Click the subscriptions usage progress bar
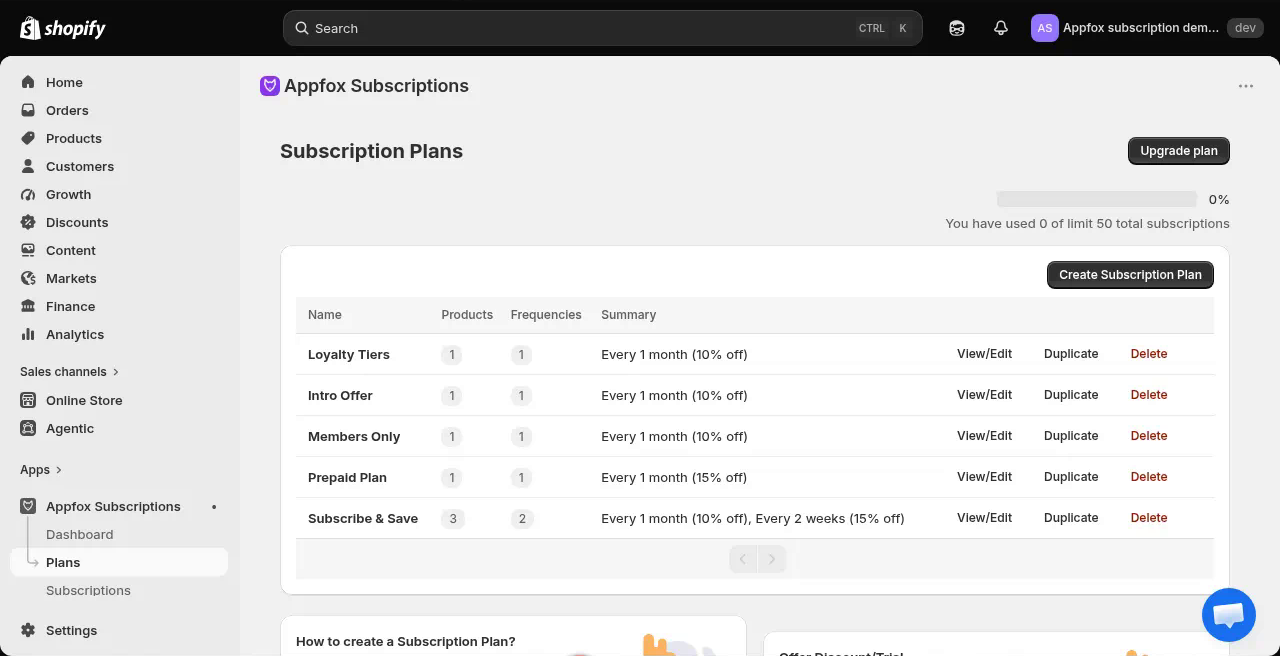This screenshot has width=1280, height=656. [1097, 199]
